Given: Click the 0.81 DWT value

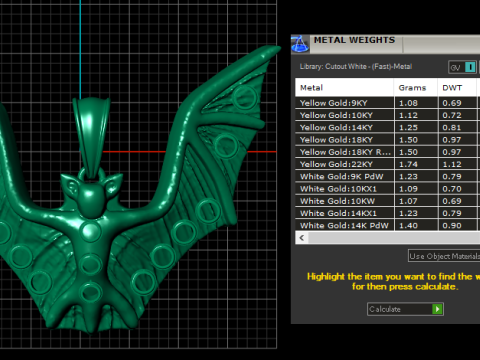Looking at the screenshot, I should 452,128.
